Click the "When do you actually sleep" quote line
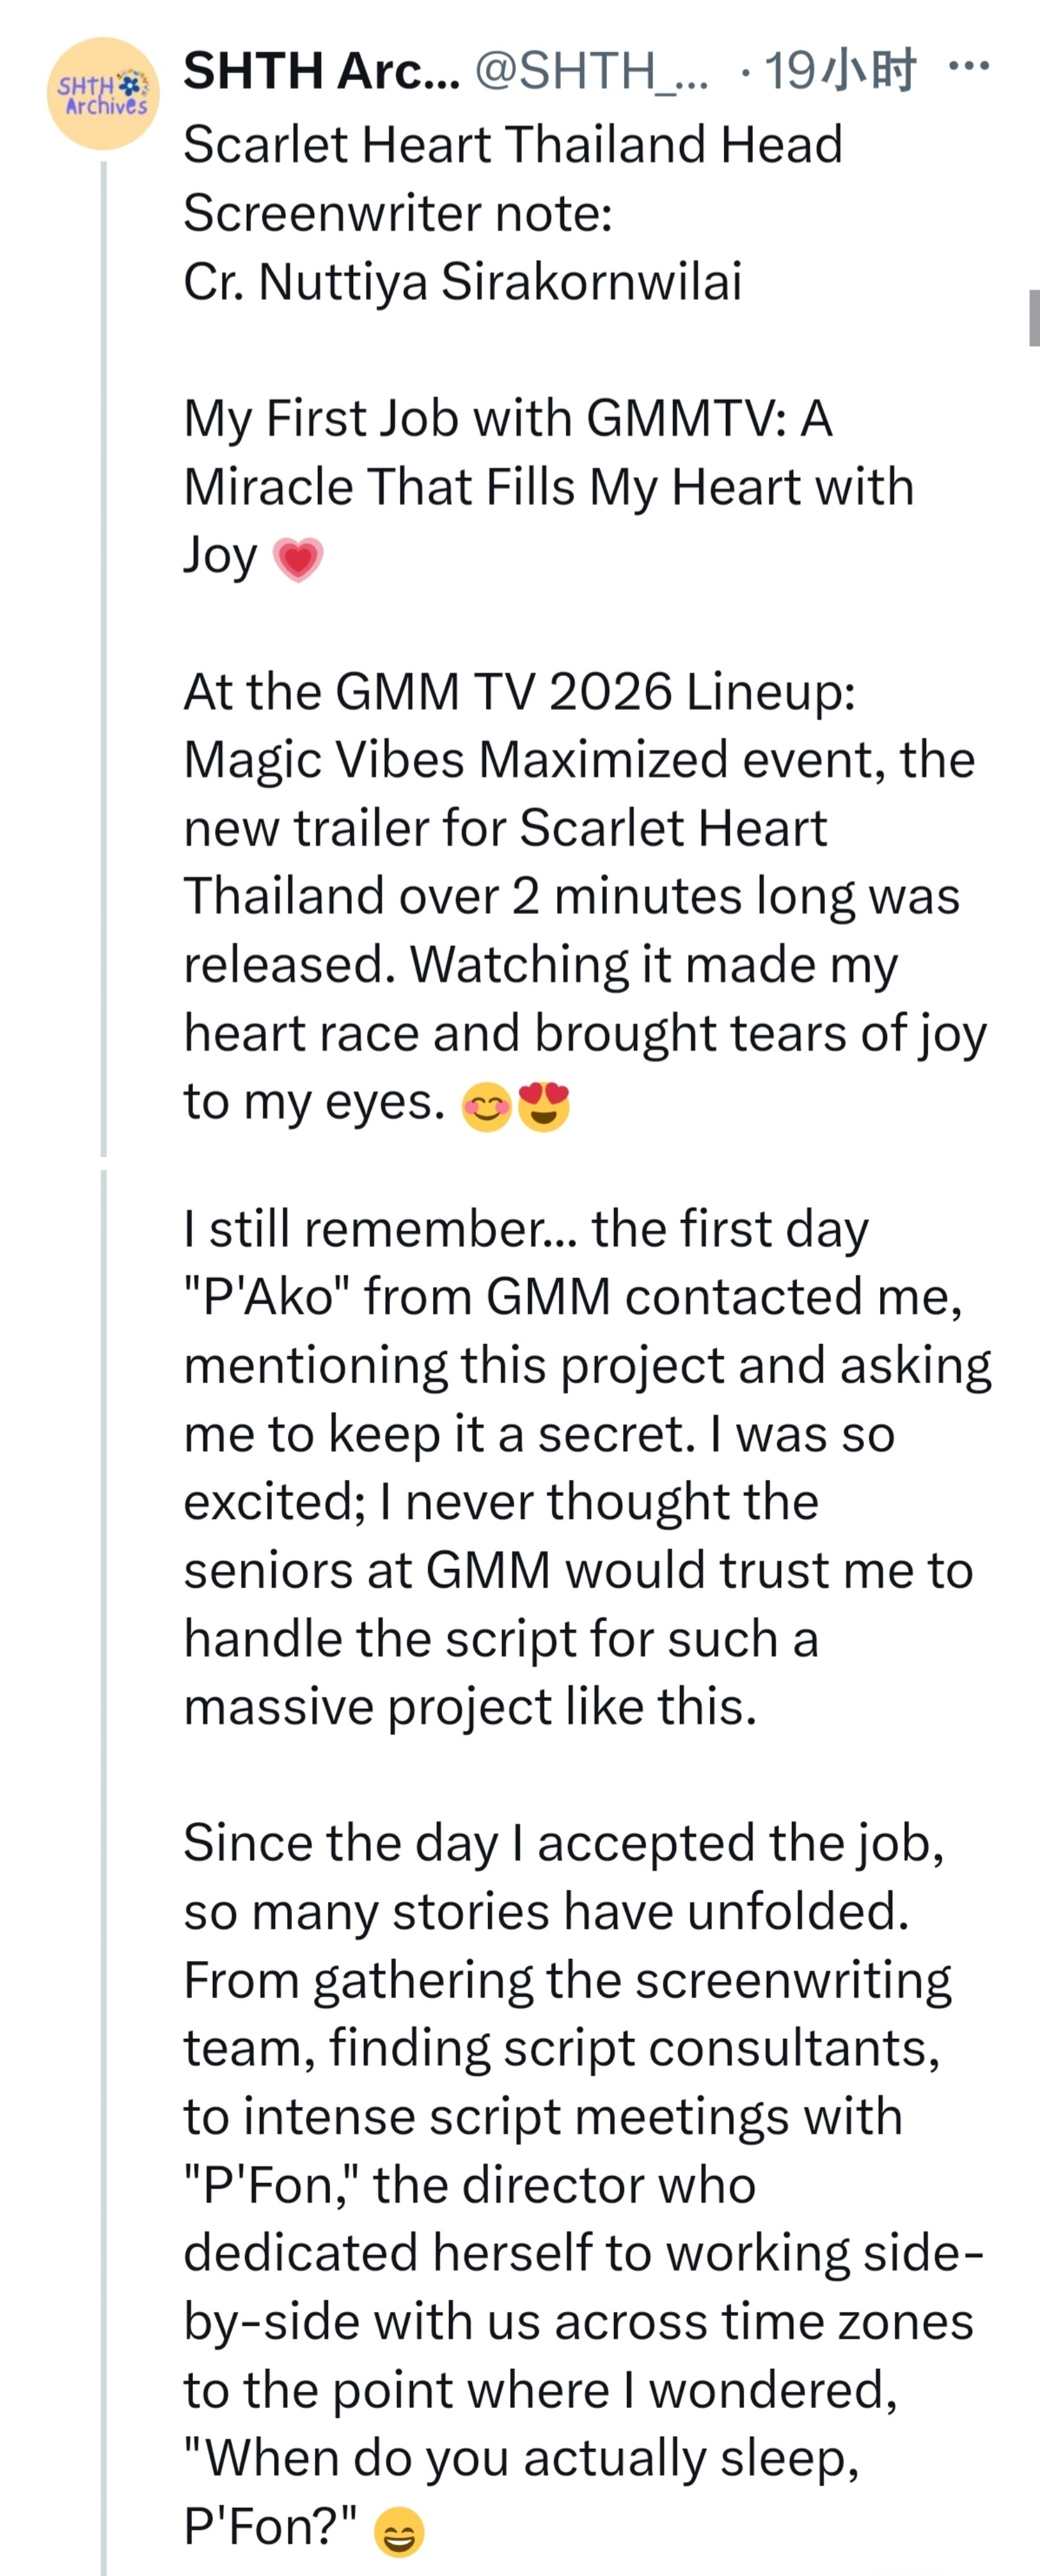 click(521, 2458)
